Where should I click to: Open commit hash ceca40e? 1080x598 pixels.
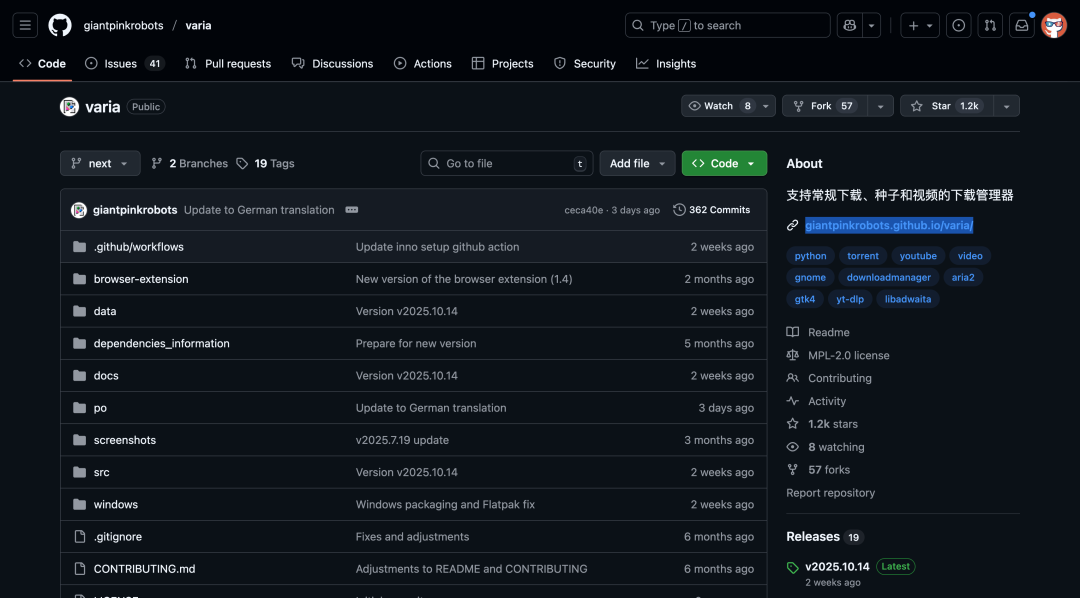tap(583, 210)
